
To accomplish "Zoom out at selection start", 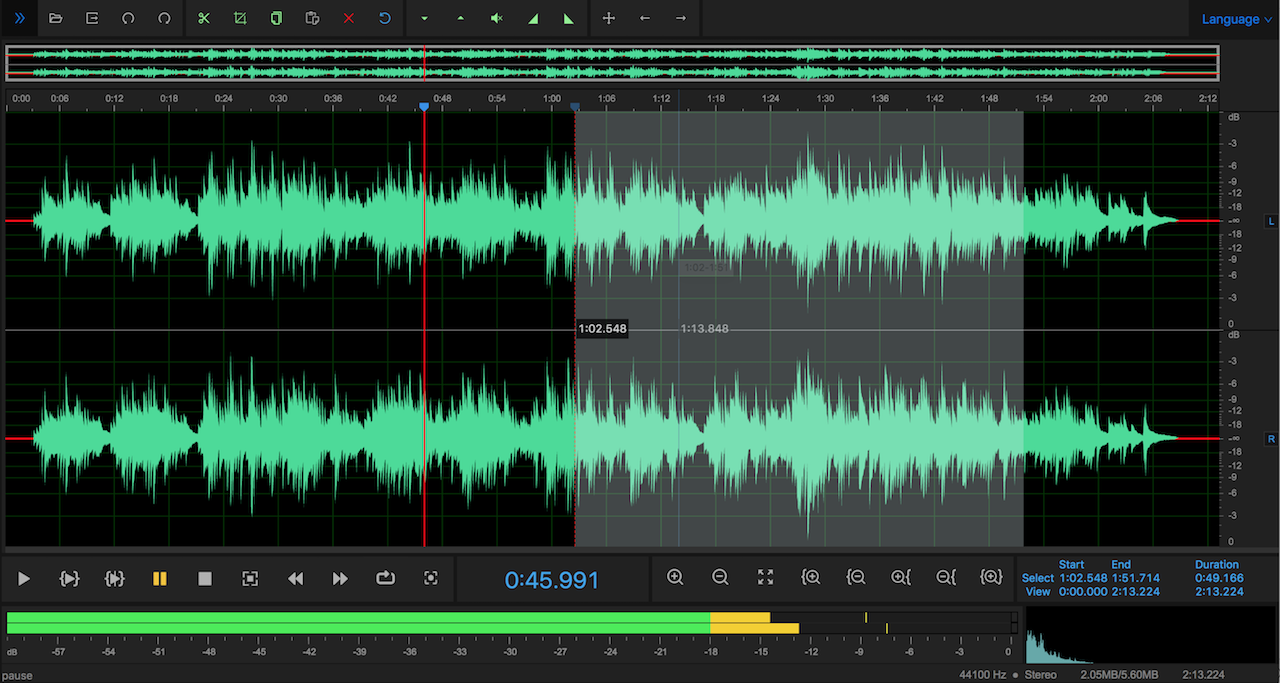I will click(x=856, y=577).
